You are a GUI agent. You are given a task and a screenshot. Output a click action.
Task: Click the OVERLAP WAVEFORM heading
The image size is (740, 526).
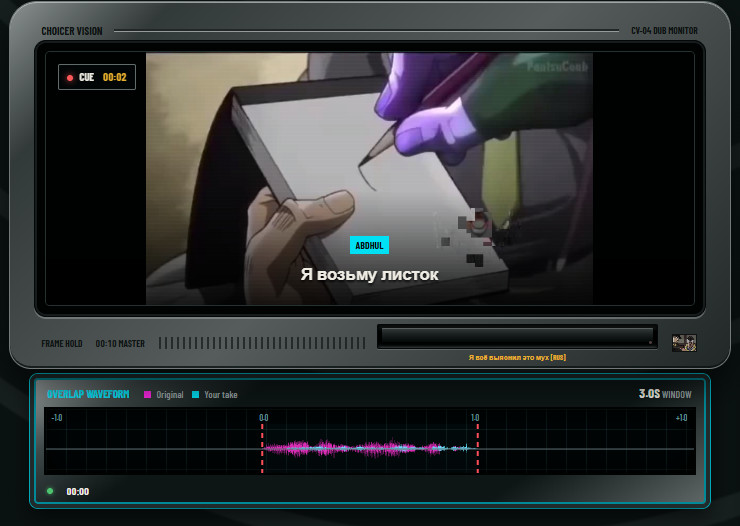[88, 394]
